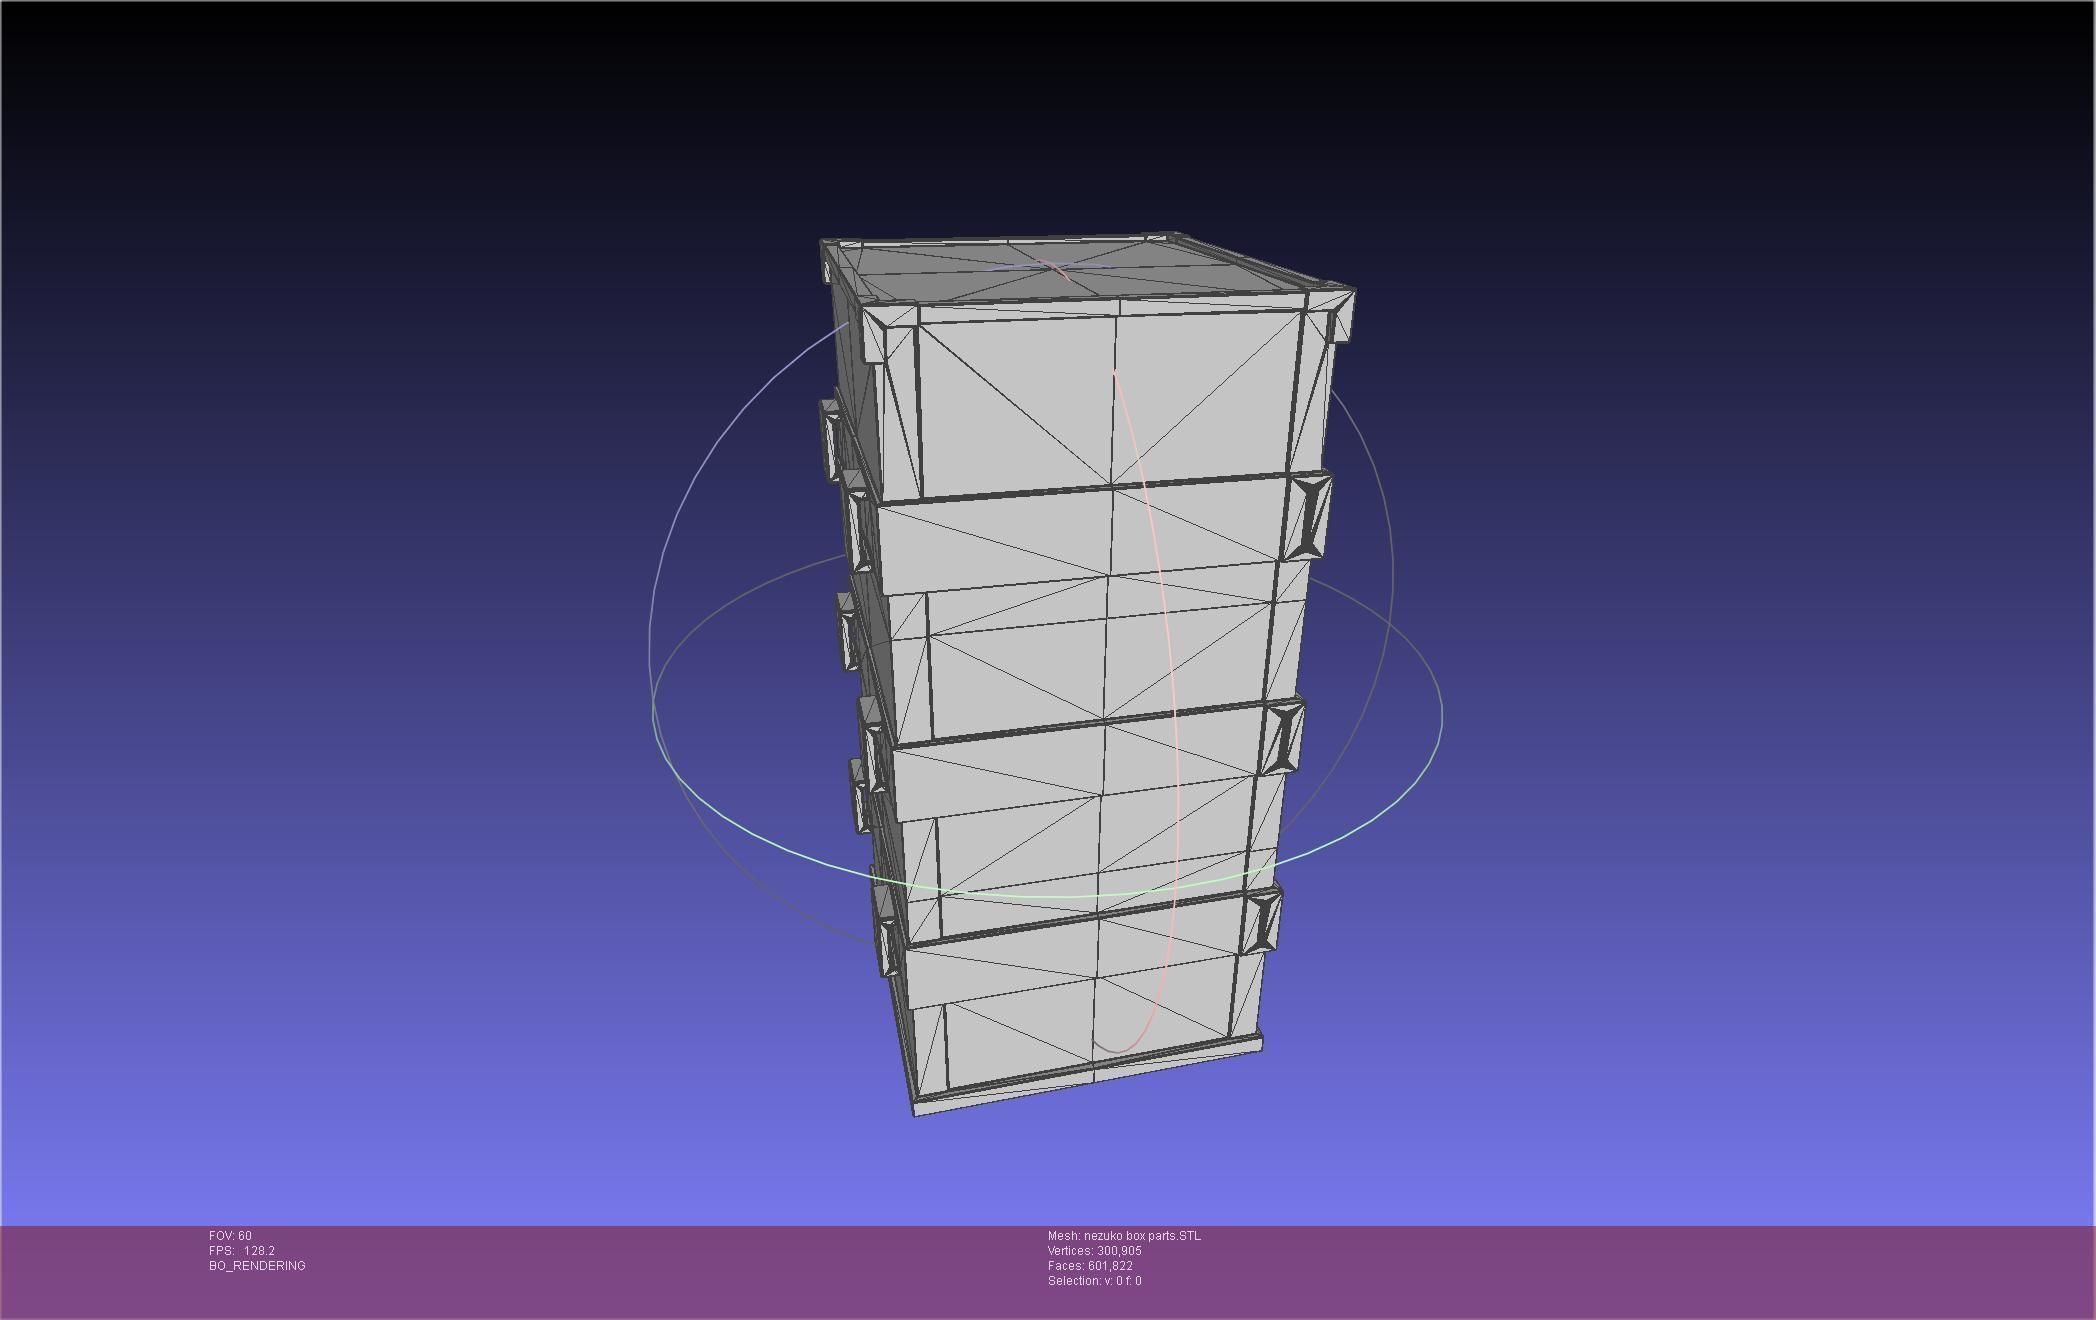Click the FOV: 60 status text

(x=230, y=1236)
